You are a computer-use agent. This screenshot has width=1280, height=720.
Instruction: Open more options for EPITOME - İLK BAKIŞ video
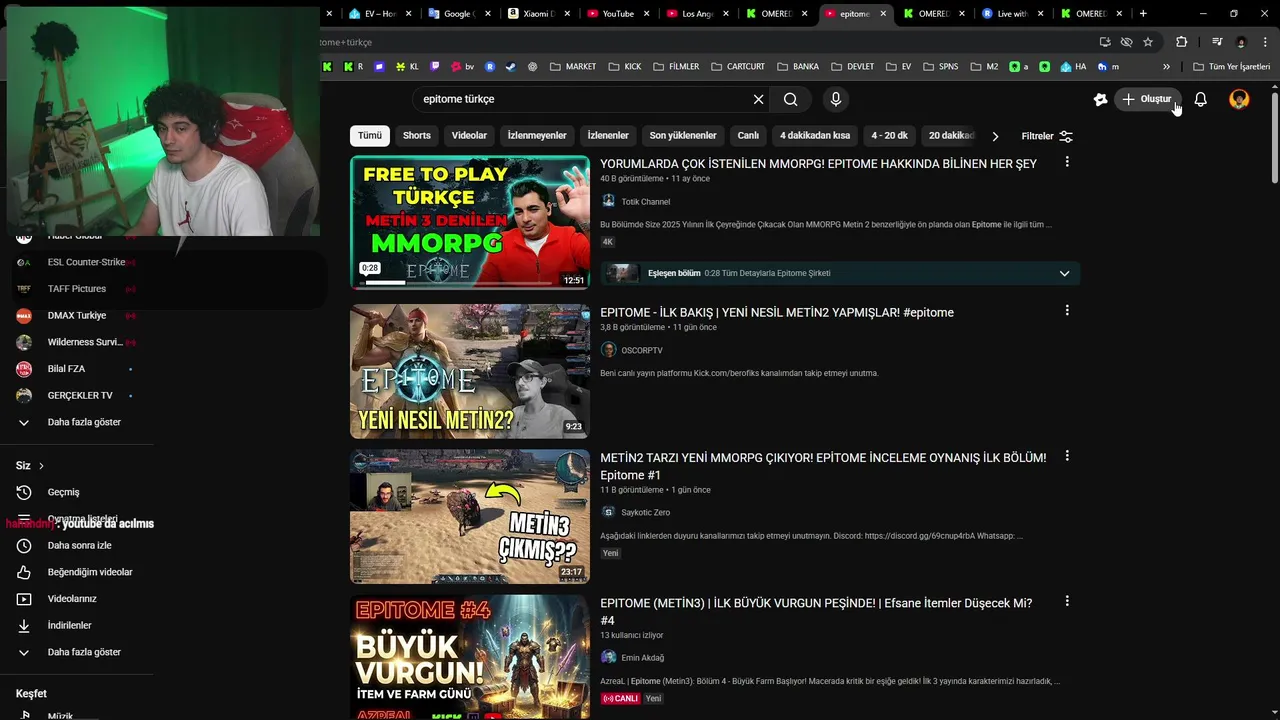click(x=1067, y=311)
